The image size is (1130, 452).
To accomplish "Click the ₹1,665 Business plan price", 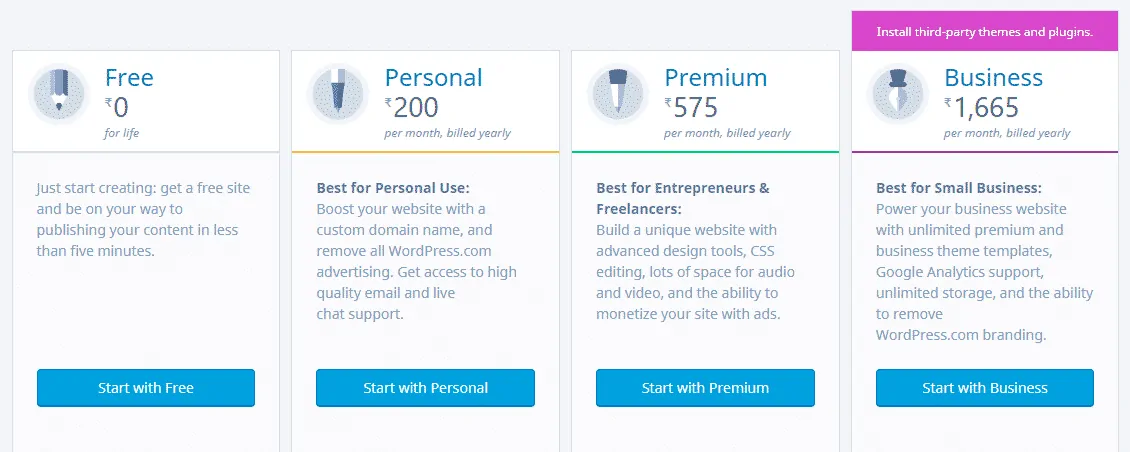I will pos(982,106).
